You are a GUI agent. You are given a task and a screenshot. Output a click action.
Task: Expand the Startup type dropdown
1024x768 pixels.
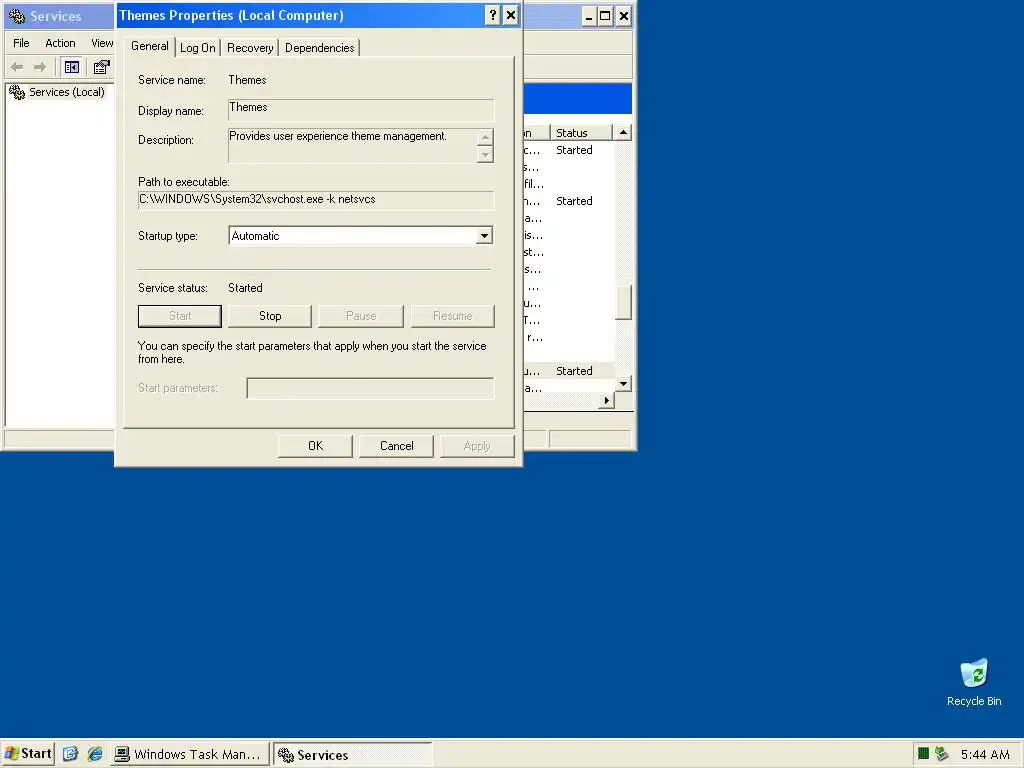pyautogui.click(x=484, y=236)
